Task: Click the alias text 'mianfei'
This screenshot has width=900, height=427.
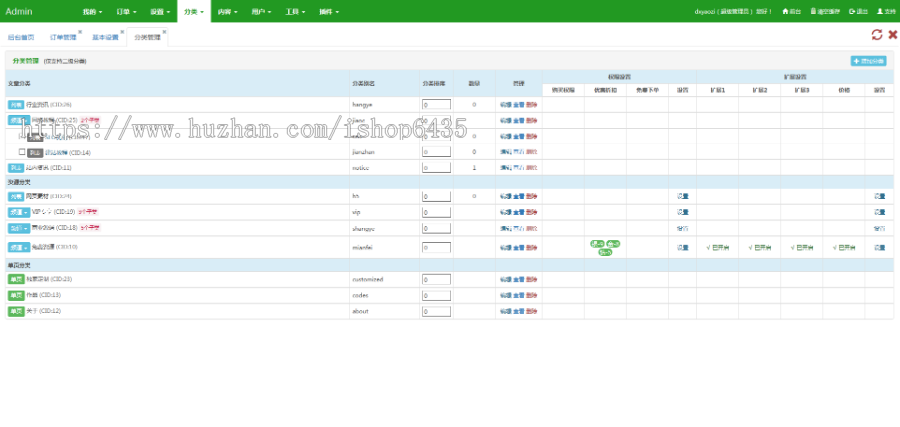Action: (x=362, y=247)
